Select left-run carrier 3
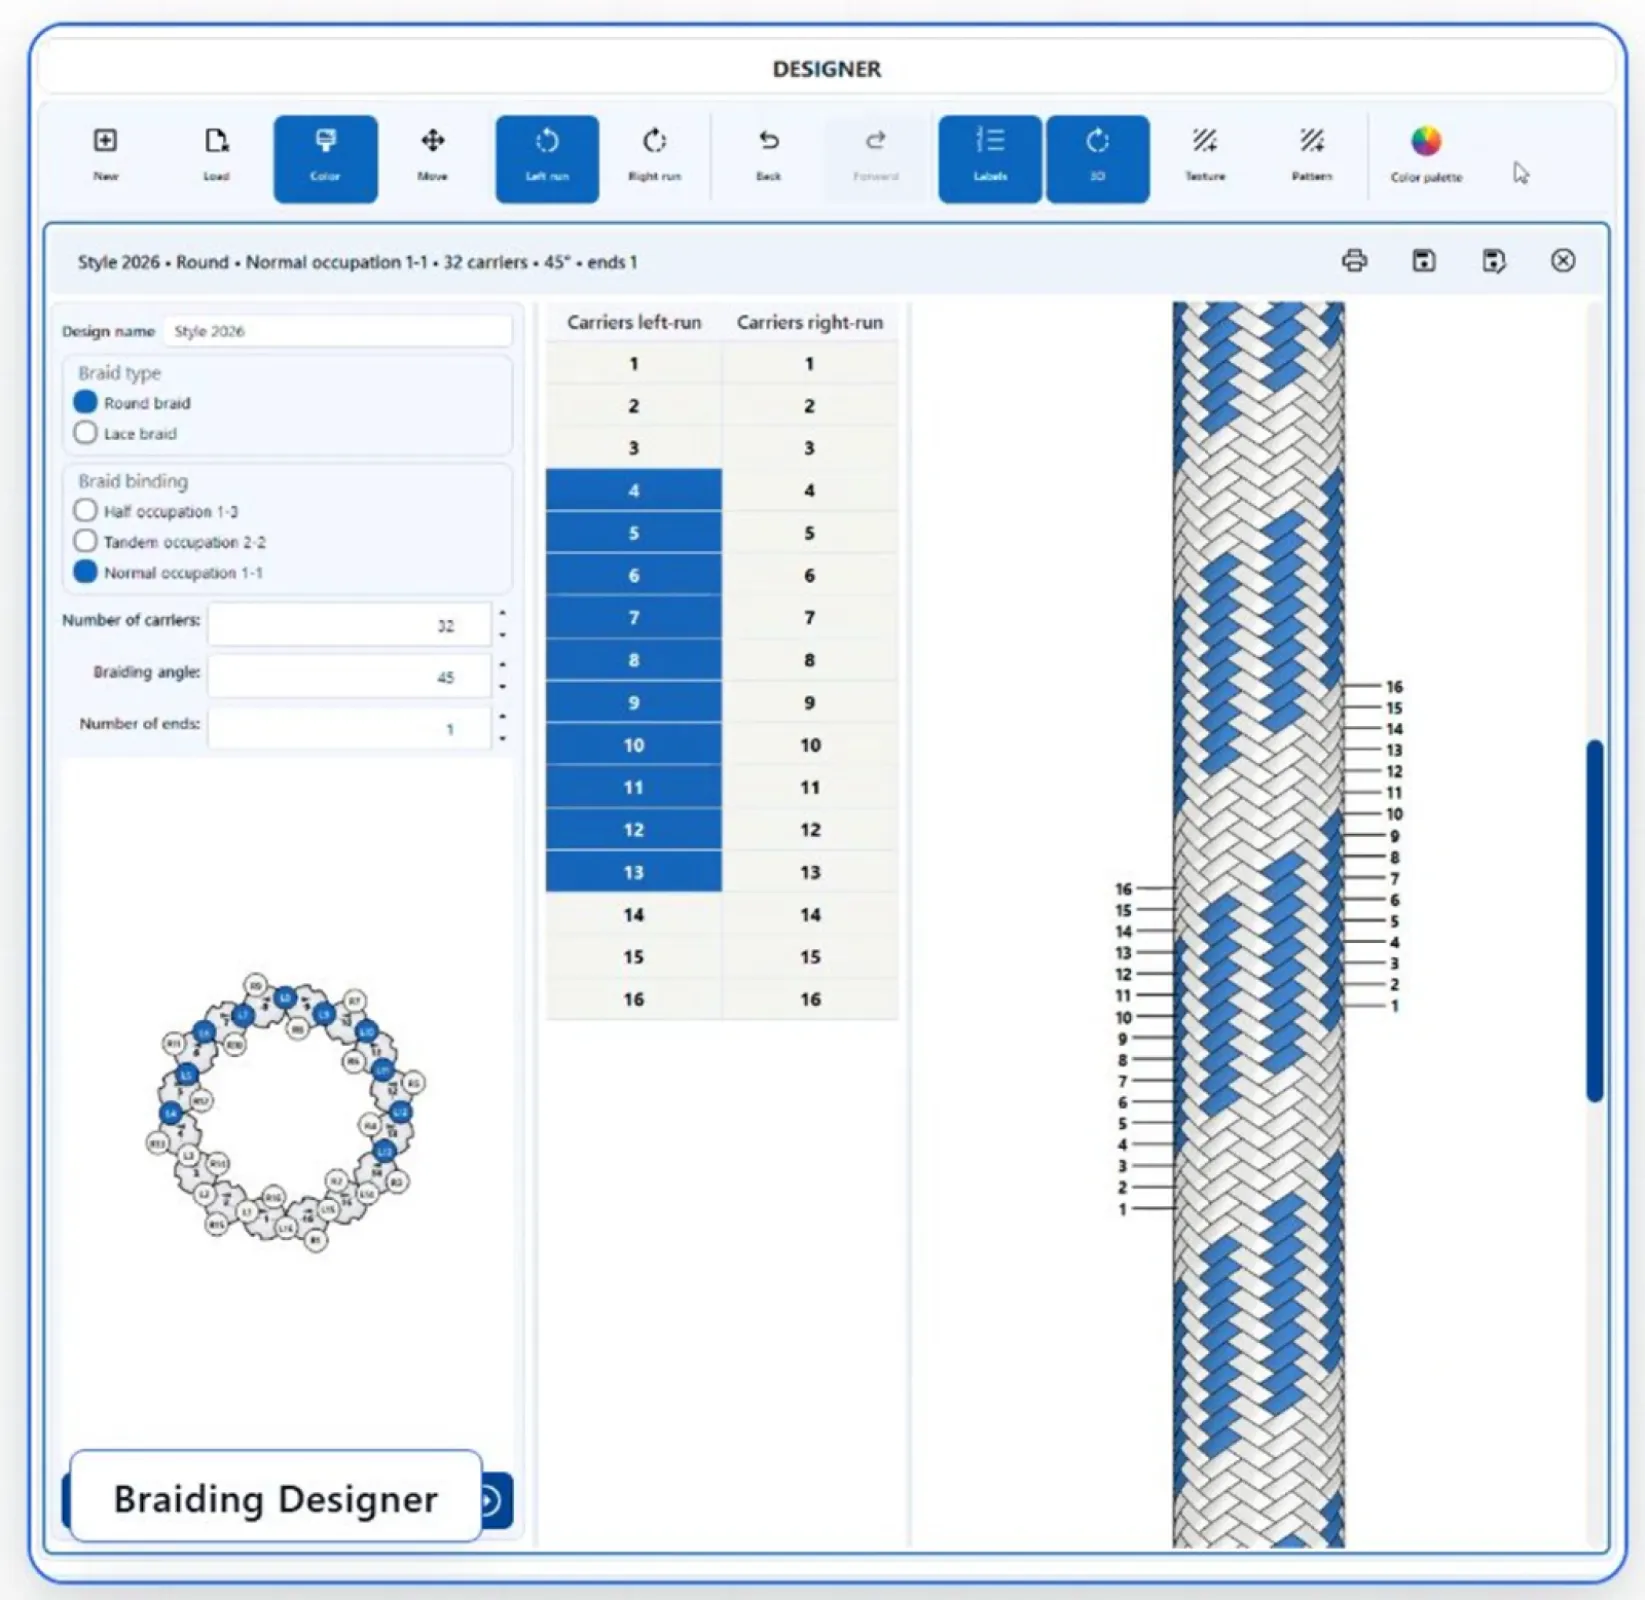Screen dimensions: 1645x1600 (634, 448)
